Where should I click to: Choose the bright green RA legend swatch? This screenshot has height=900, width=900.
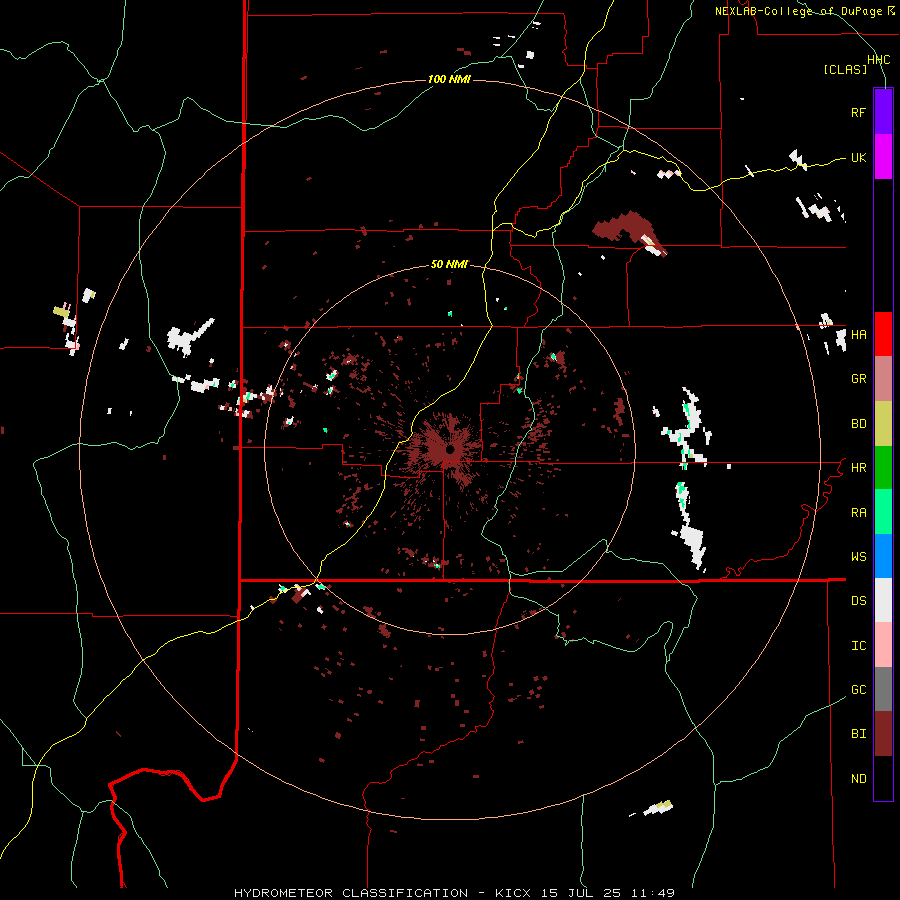[x=883, y=512]
